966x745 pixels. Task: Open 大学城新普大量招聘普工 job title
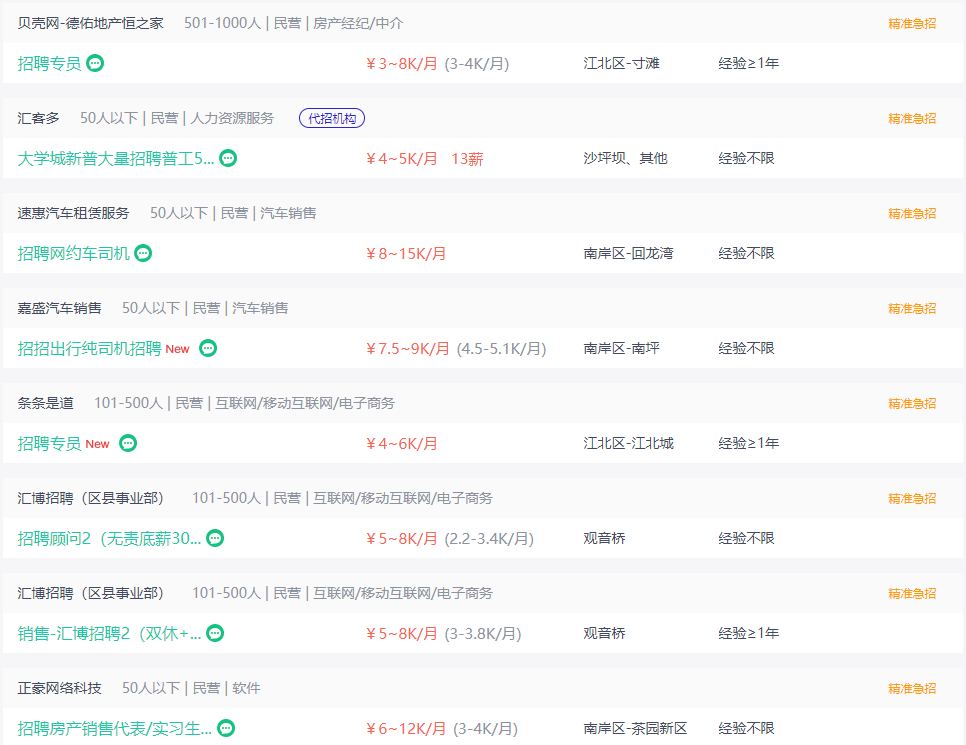[115, 158]
